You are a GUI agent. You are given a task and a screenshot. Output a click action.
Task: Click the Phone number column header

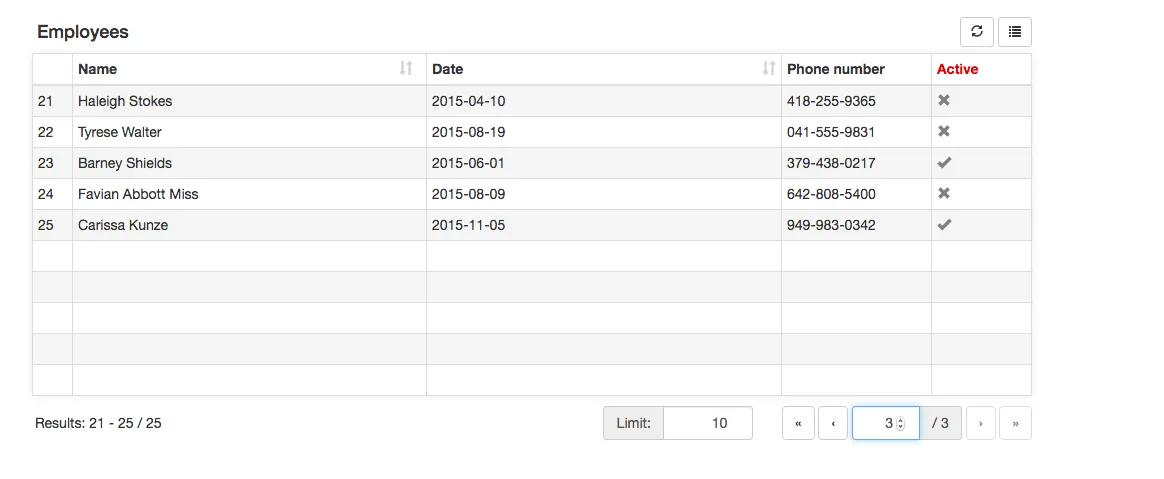pyautogui.click(x=835, y=69)
